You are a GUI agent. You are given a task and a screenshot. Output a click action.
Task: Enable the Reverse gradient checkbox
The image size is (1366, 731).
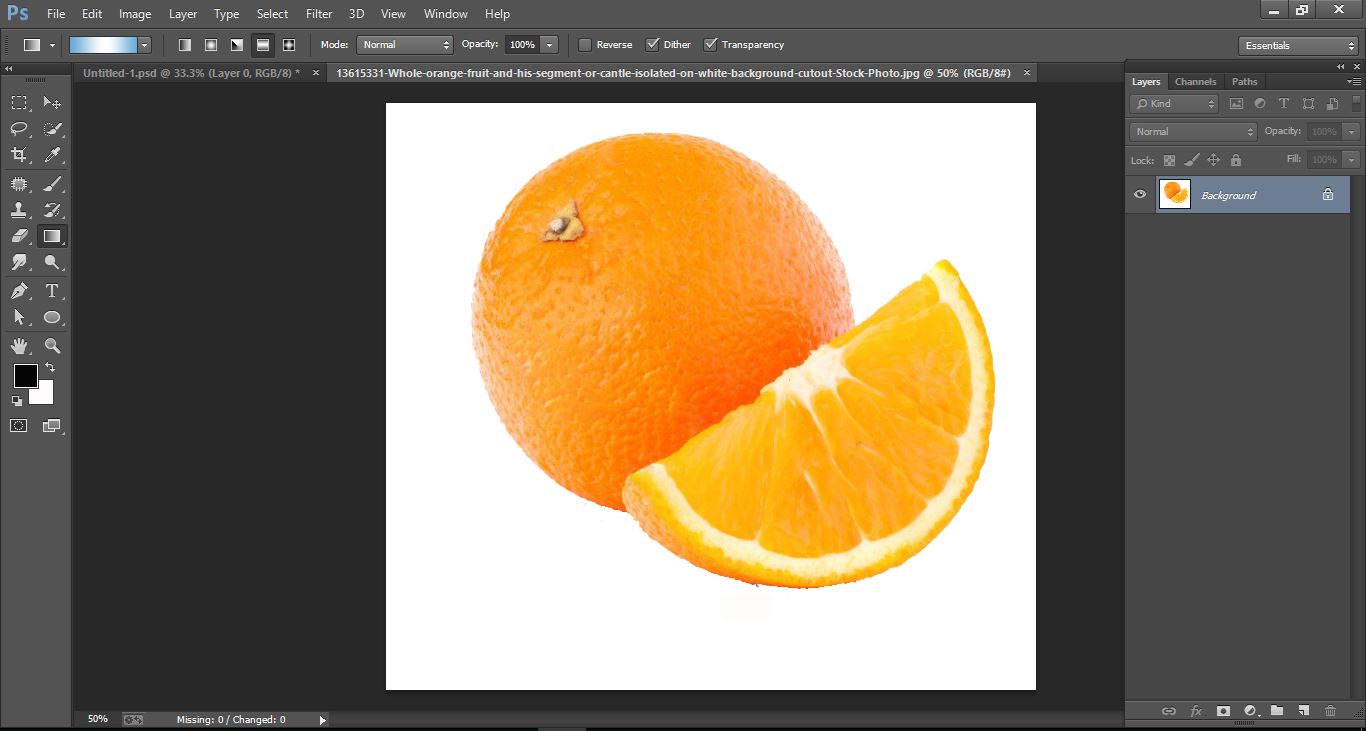coord(586,44)
